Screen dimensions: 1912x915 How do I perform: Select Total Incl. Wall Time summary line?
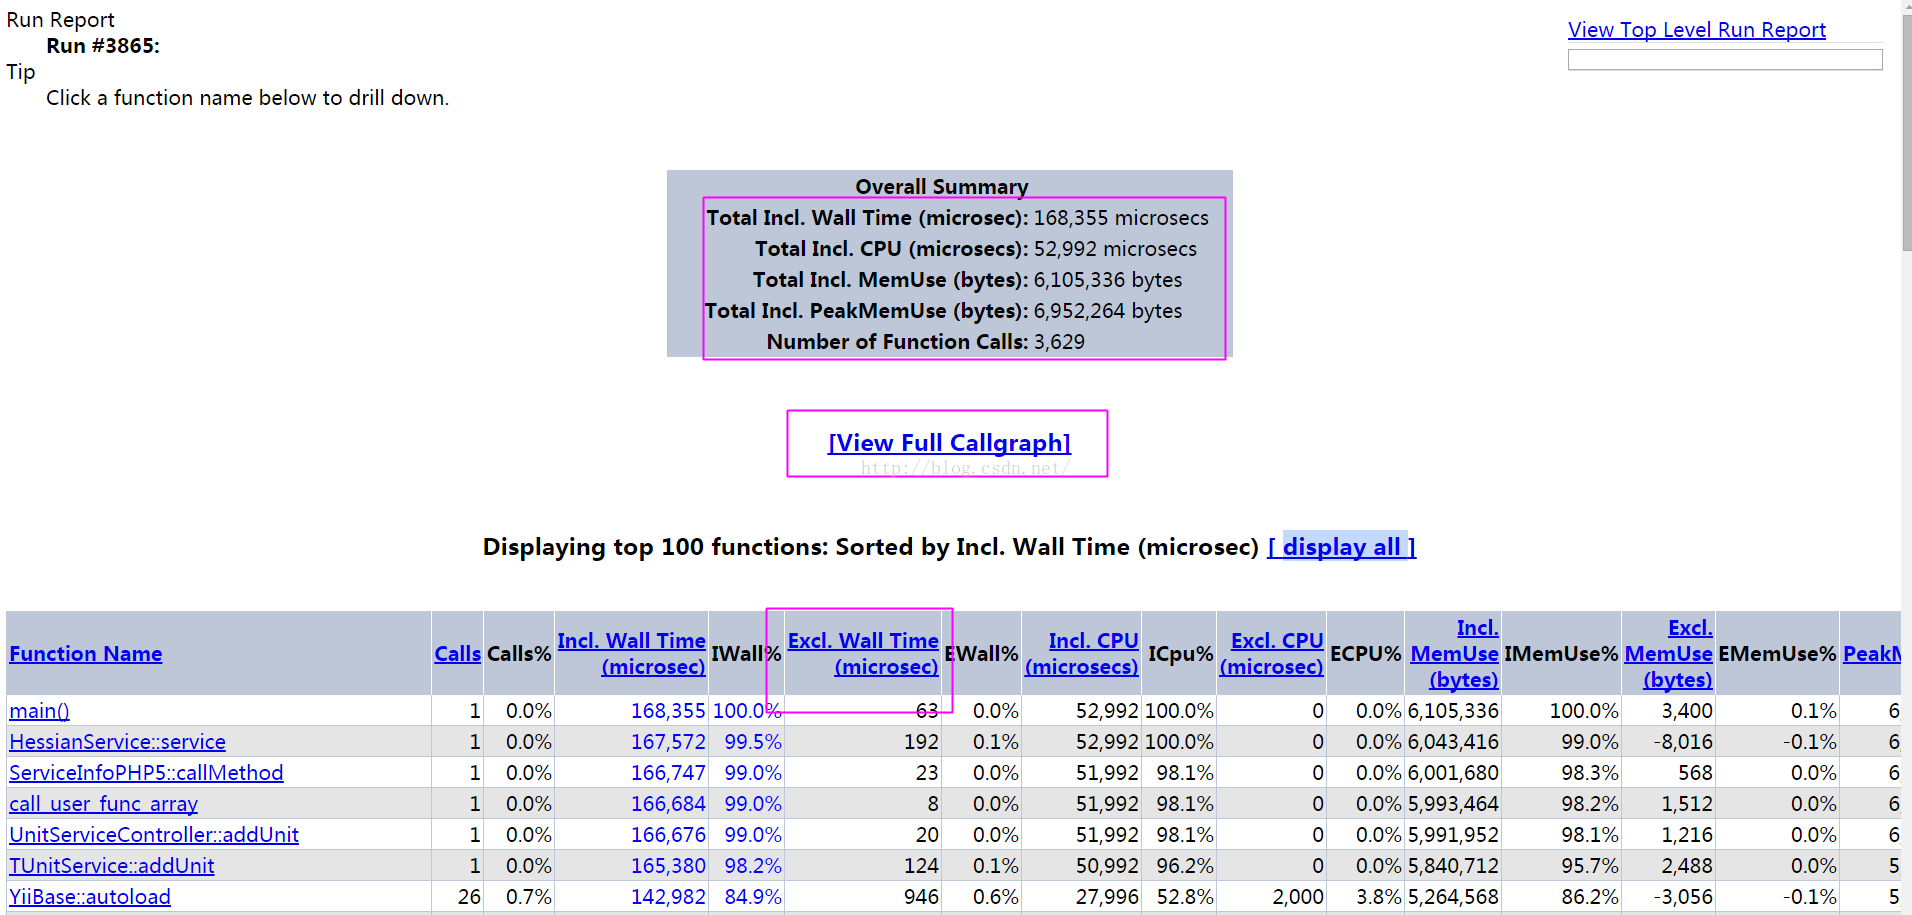[x=957, y=218]
